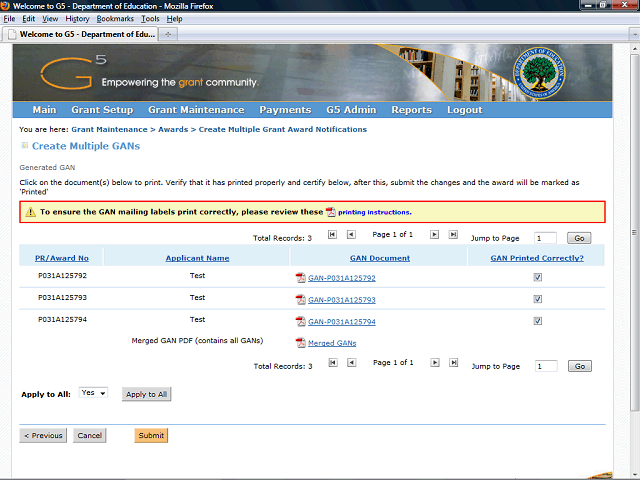
Task: Expand the Payments navigation menu
Action: click(x=284, y=110)
